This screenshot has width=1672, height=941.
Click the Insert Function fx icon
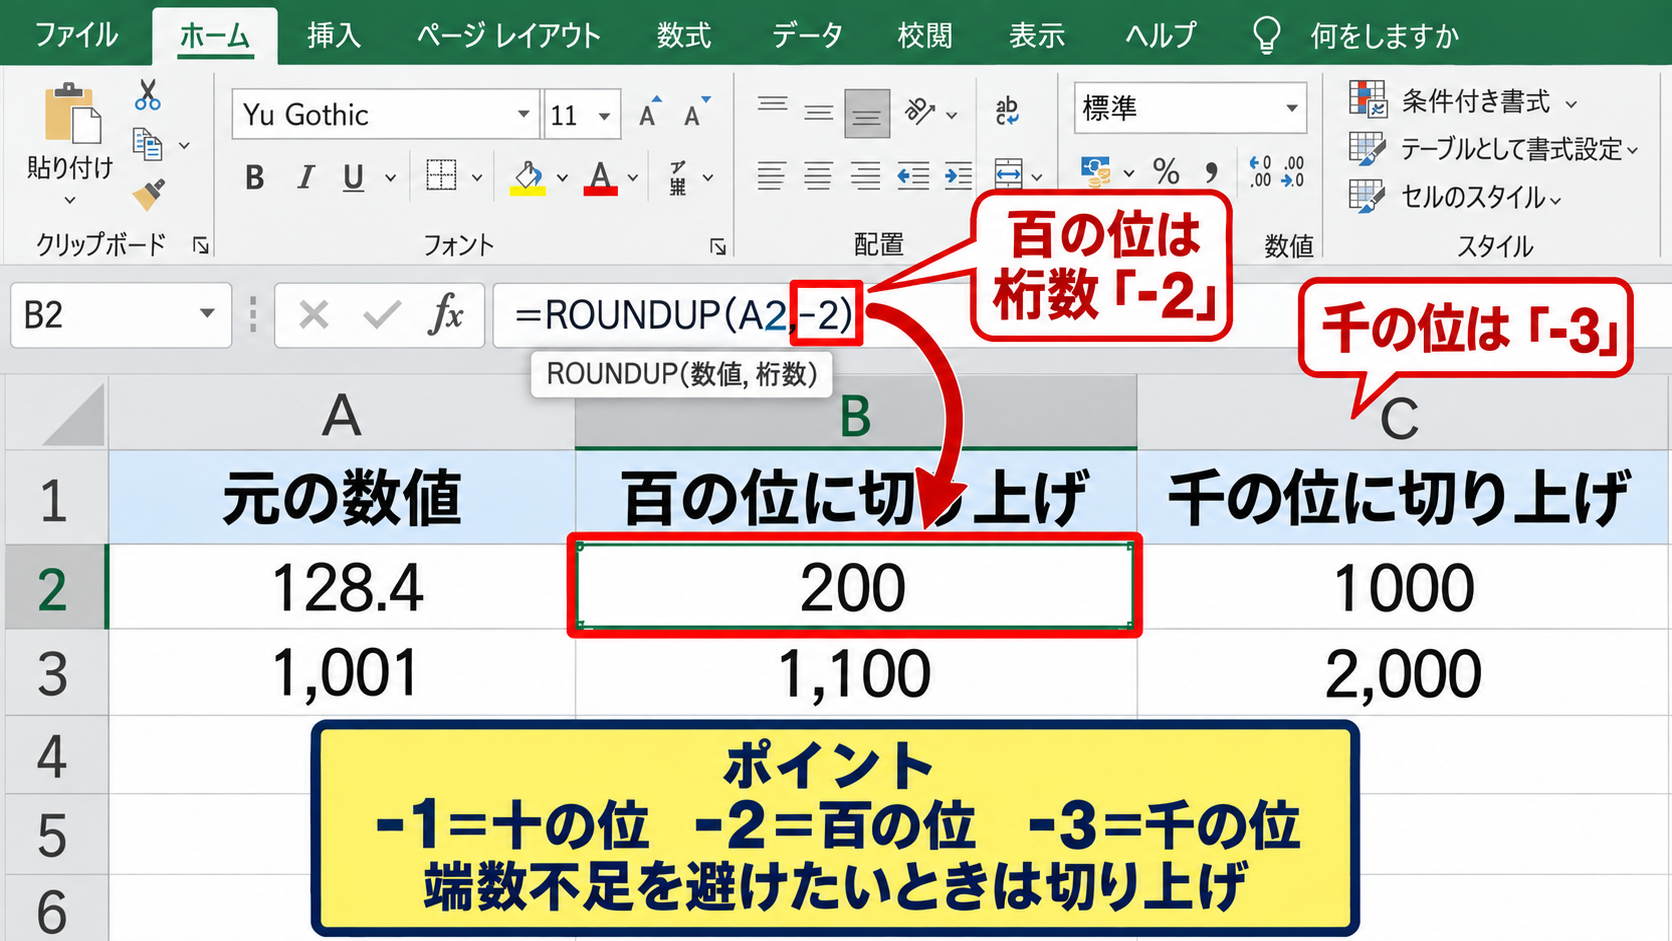click(446, 316)
